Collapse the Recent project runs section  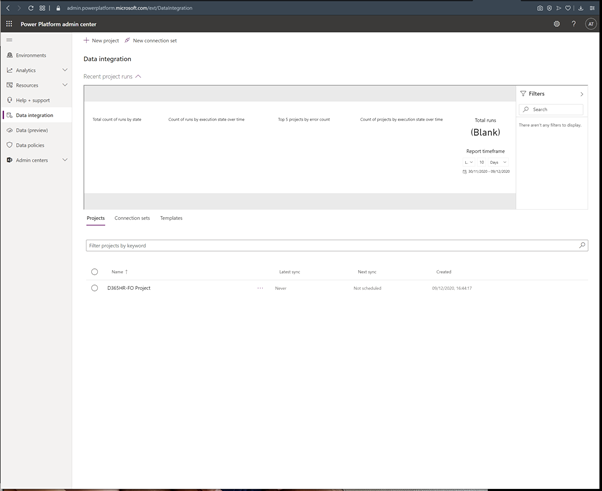pos(138,76)
